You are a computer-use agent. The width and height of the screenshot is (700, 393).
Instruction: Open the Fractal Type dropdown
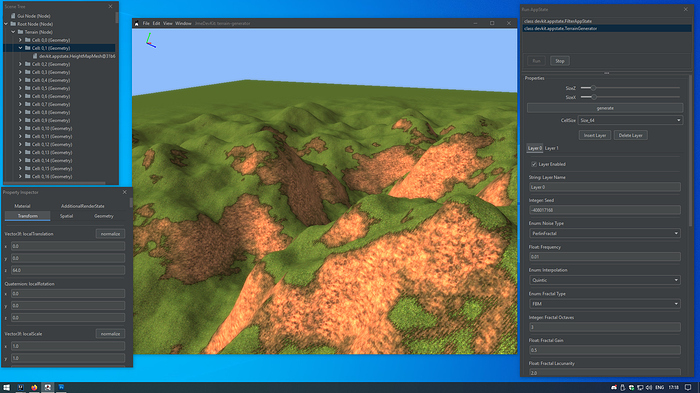604,304
